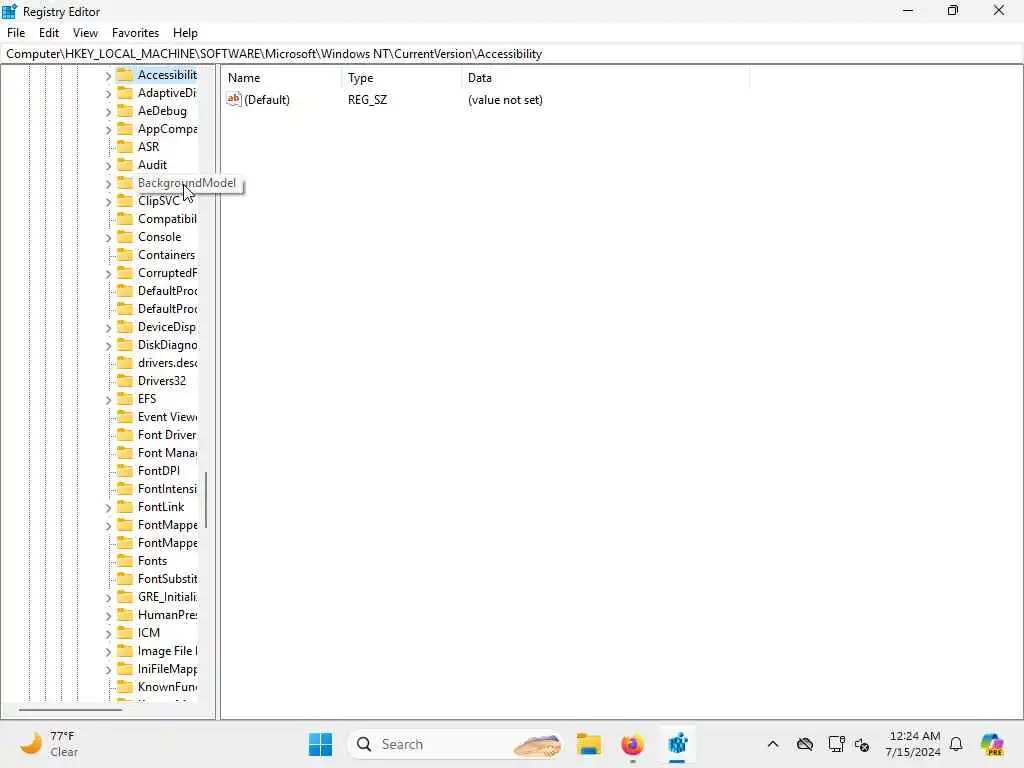Click the taskbar Search box

pyautogui.click(x=455, y=744)
